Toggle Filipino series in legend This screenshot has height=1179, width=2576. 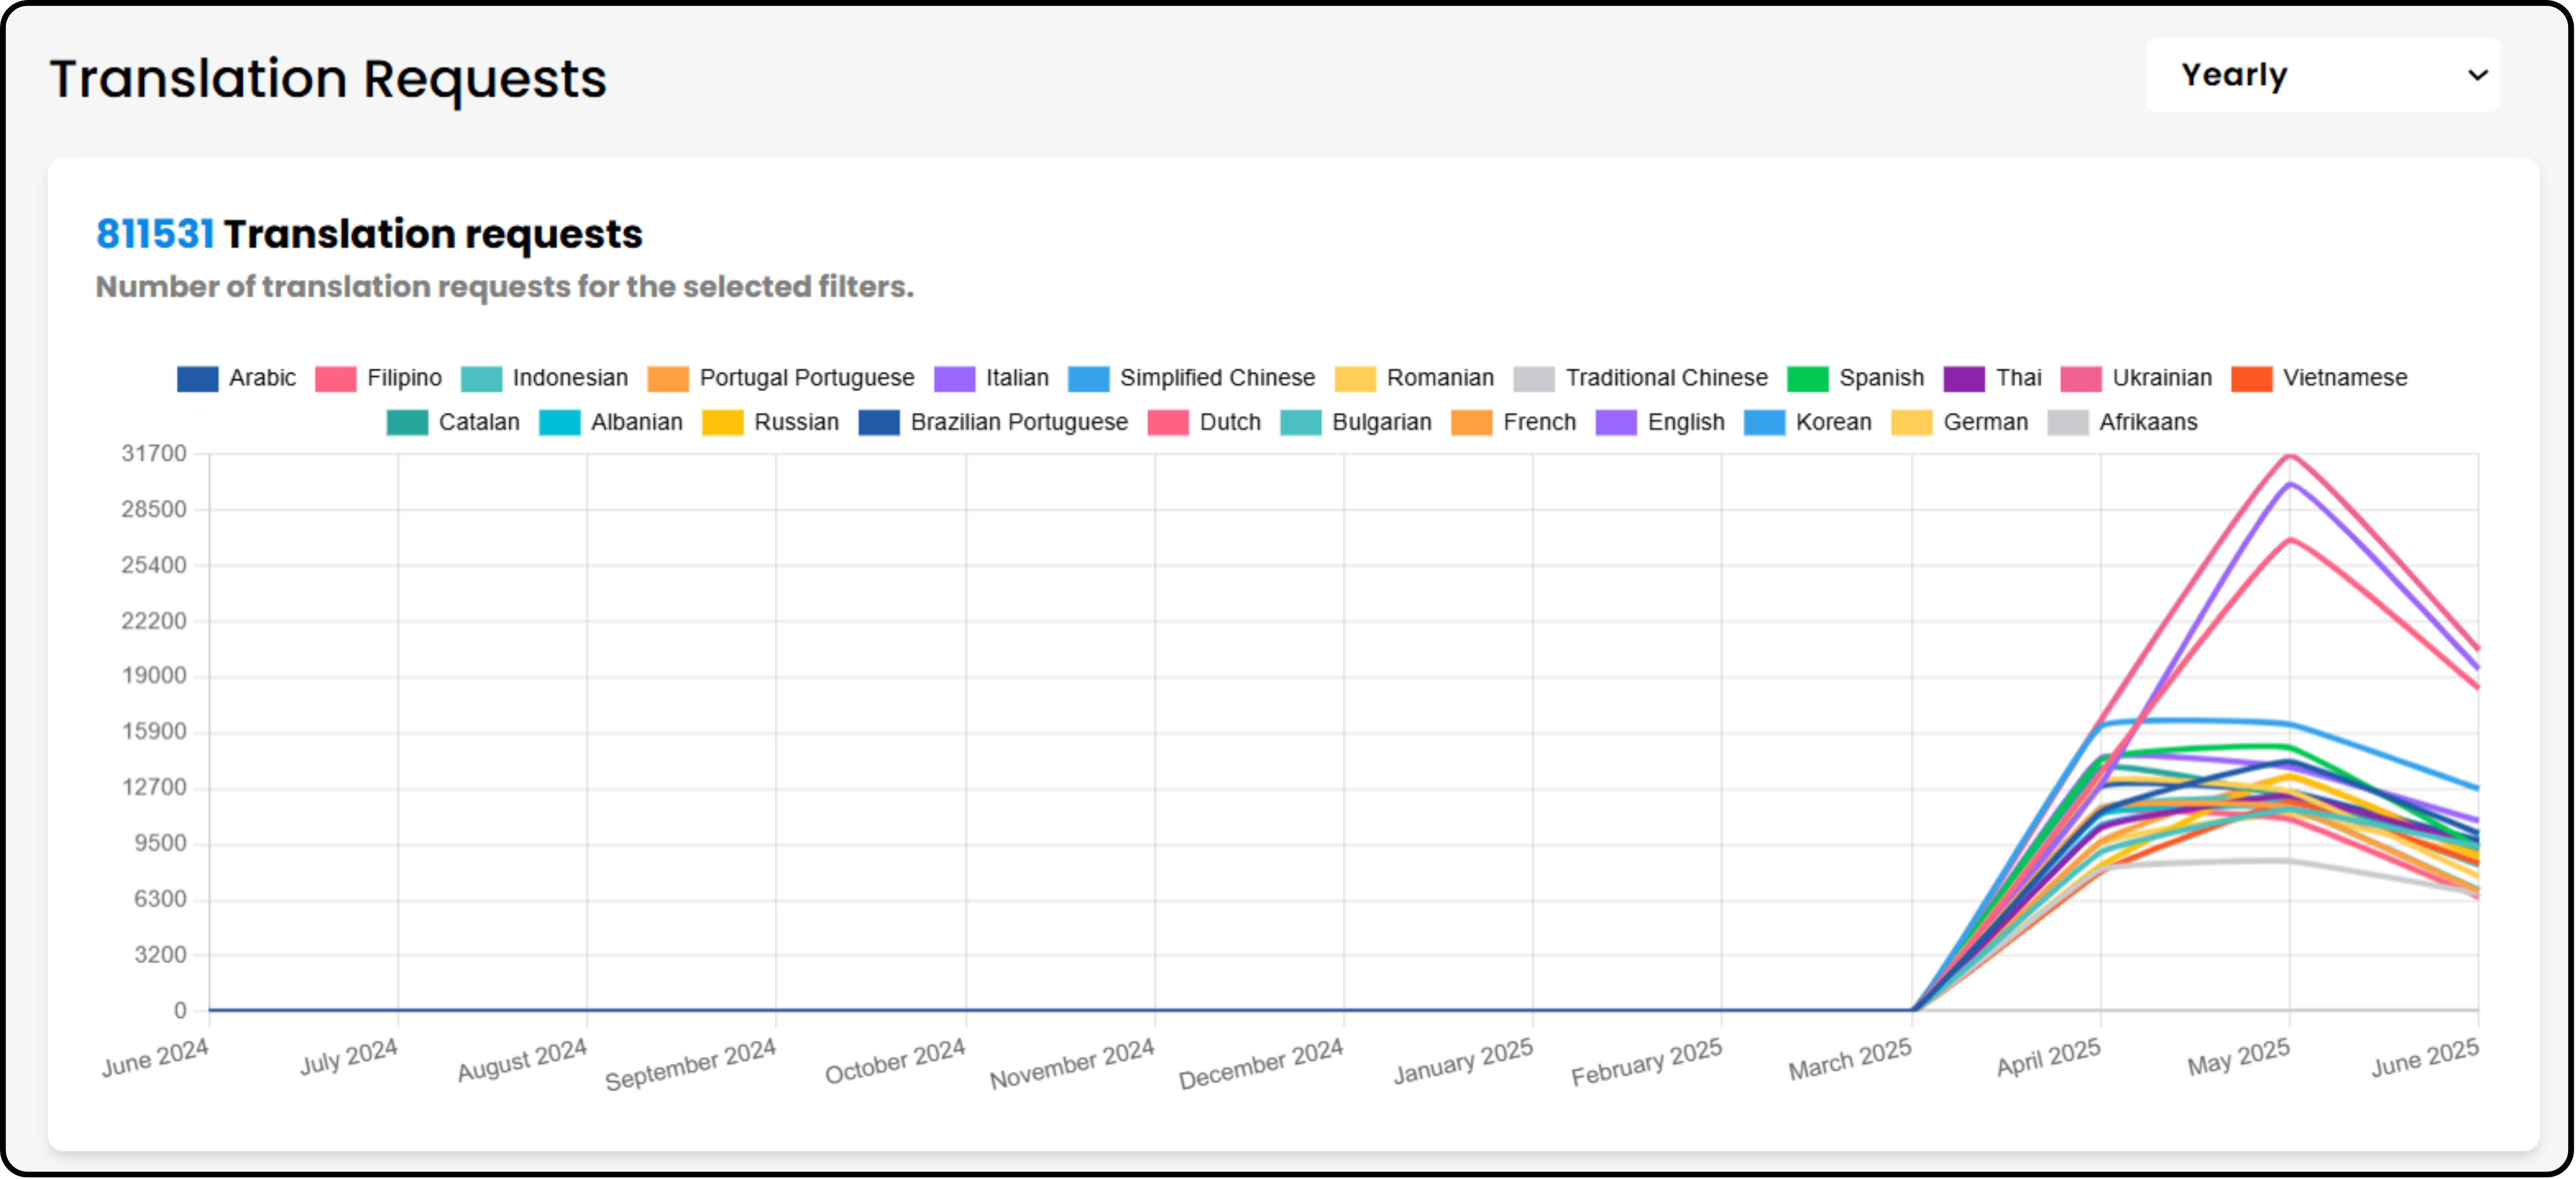point(378,378)
